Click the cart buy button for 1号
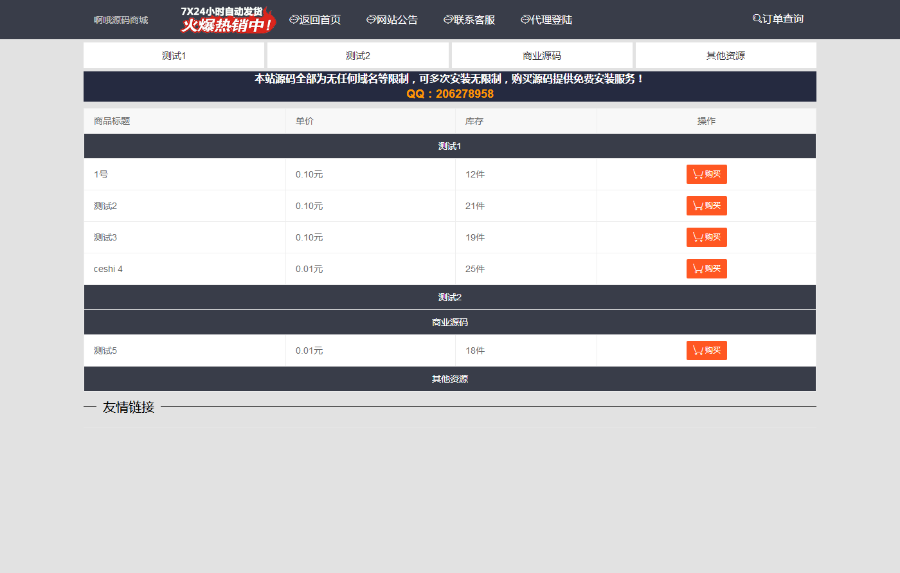This screenshot has height=573, width=900. (707, 174)
